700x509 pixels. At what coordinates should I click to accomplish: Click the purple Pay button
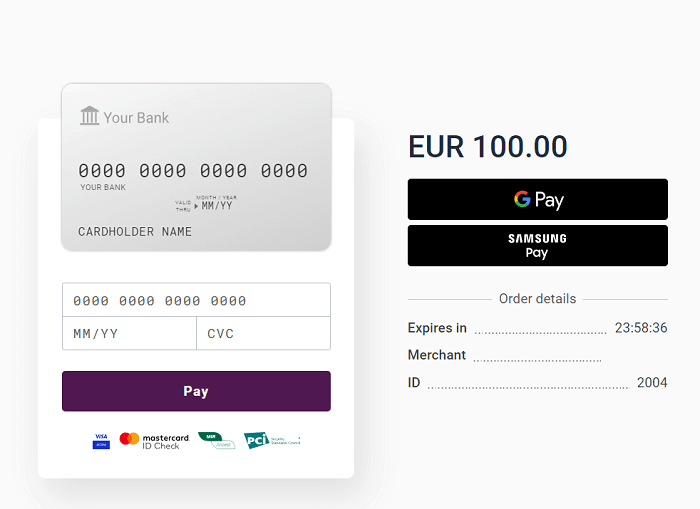[x=196, y=391]
